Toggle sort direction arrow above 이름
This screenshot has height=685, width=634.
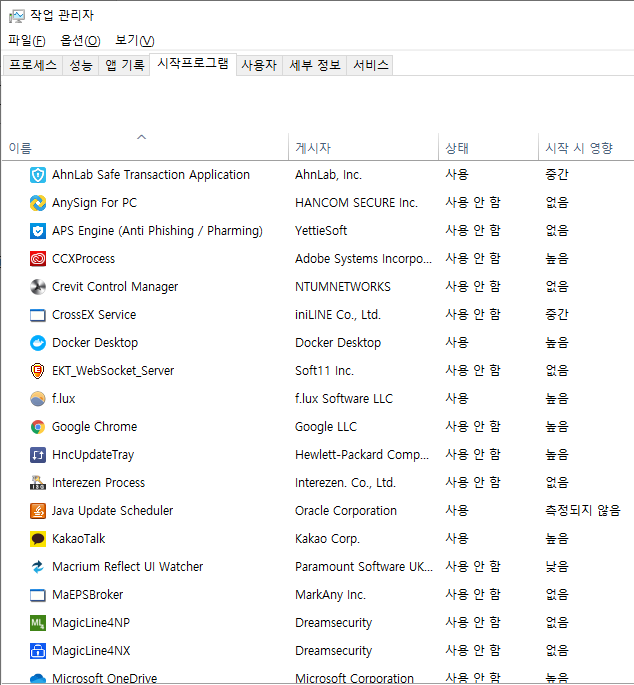click(141, 137)
